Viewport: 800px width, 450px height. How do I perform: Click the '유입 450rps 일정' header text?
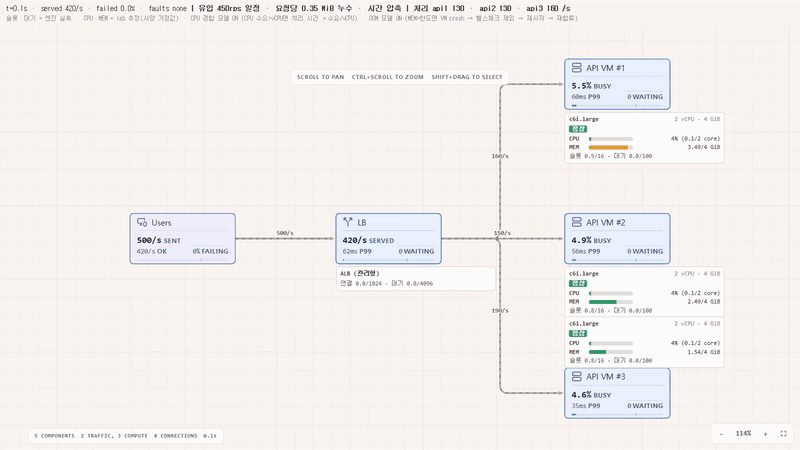[229, 8]
